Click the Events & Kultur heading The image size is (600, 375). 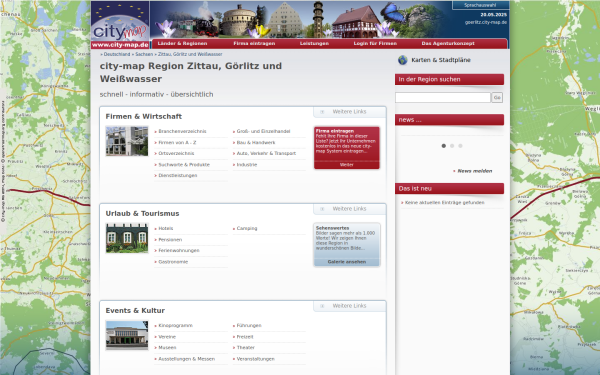point(135,311)
